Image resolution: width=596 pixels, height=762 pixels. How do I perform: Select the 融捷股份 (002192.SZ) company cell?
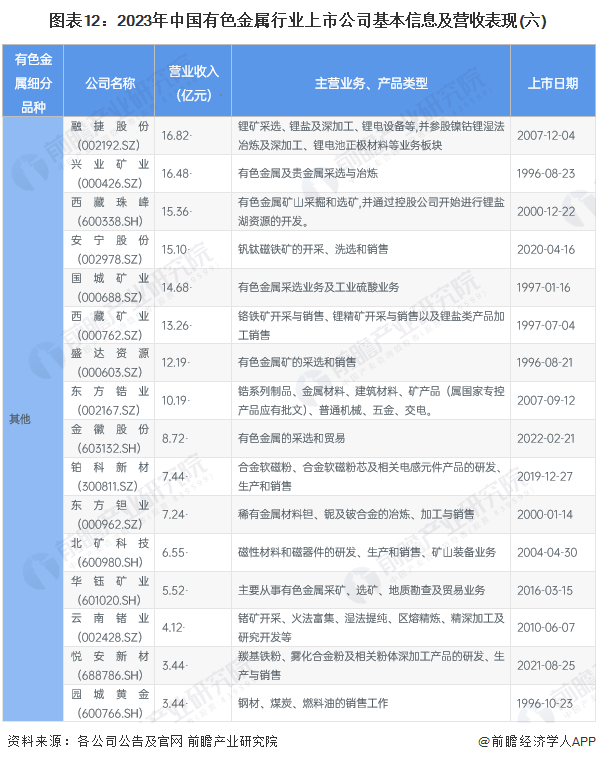tap(109, 136)
